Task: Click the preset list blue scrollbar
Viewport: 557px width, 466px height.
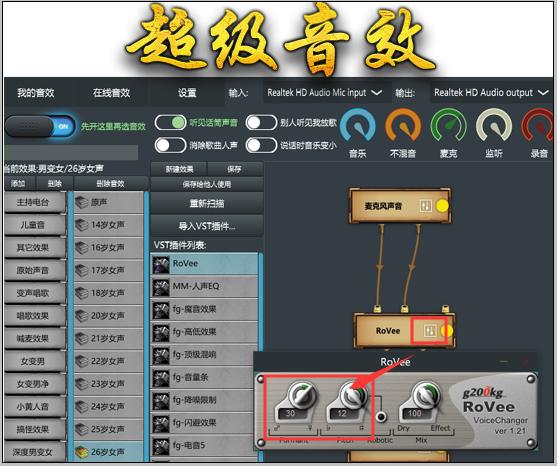Action: click(x=146, y=327)
